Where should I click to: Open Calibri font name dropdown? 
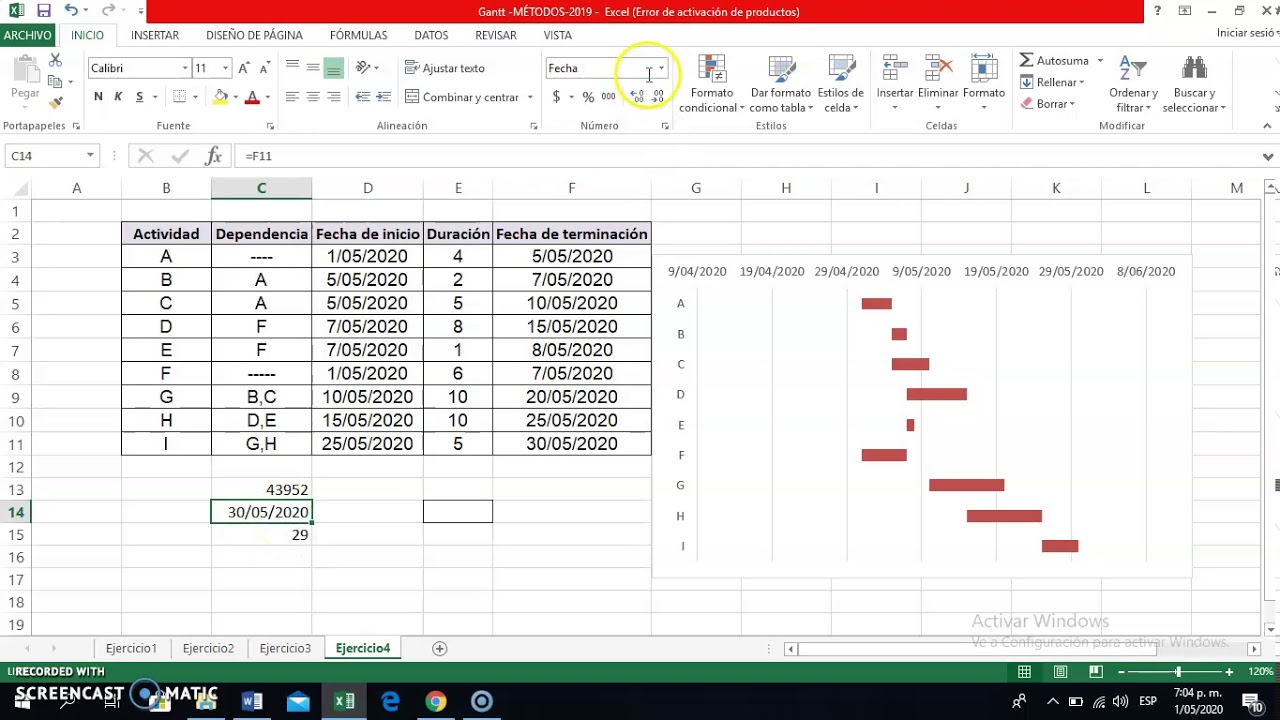[185, 68]
